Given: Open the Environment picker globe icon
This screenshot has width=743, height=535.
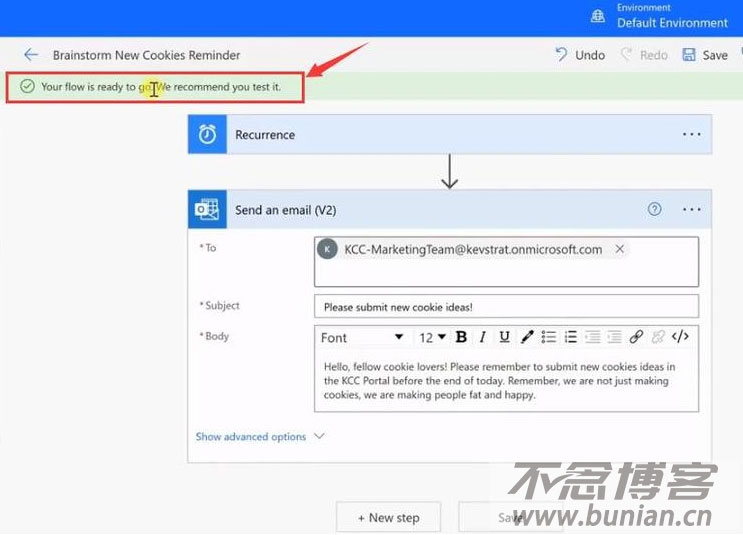Looking at the screenshot, I should pos(598,16).
